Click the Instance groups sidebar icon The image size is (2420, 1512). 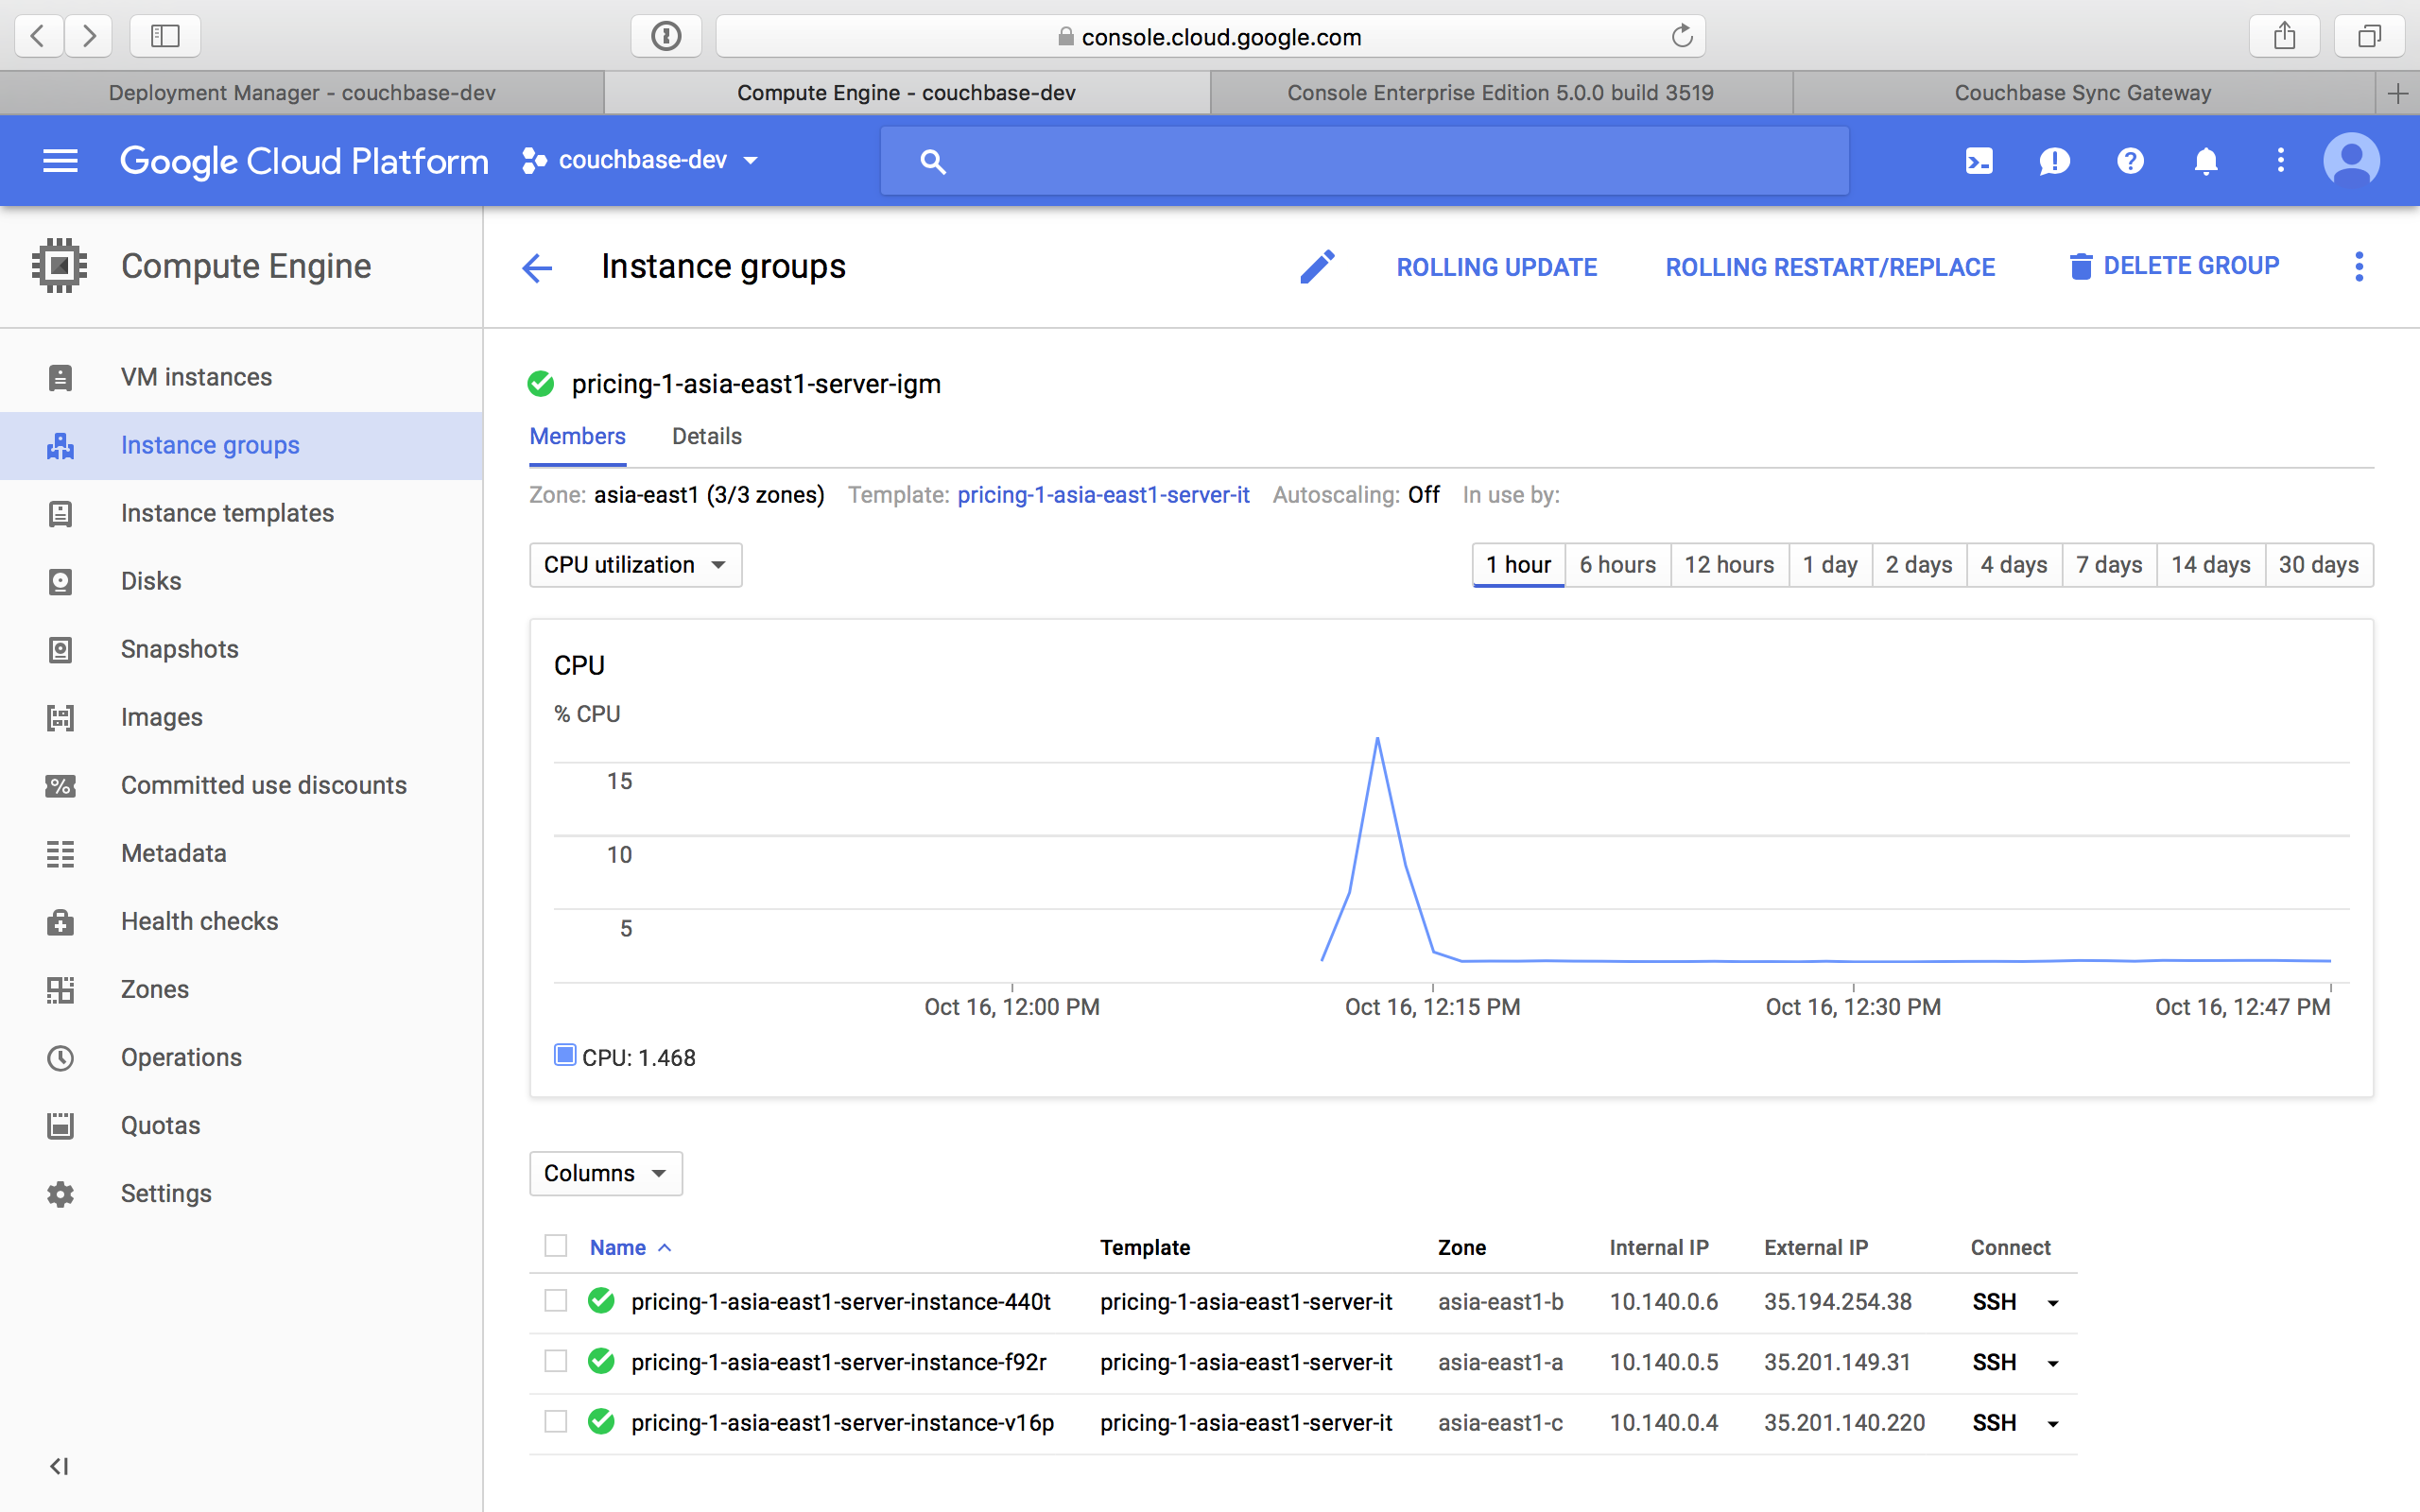coord(60,444)
